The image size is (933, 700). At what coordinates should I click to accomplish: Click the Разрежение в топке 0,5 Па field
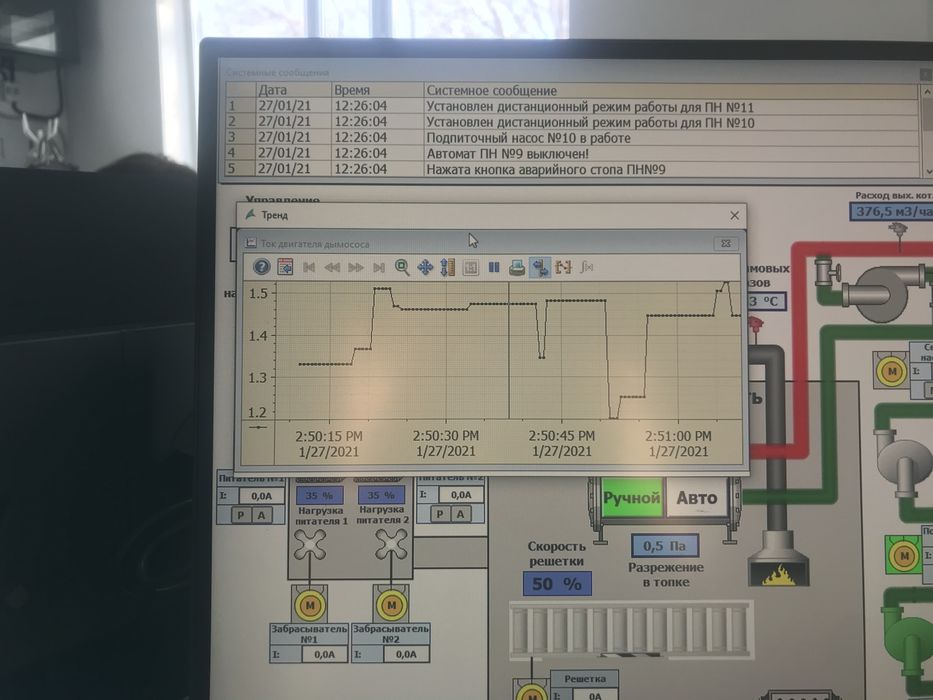(x=665, y=545)
